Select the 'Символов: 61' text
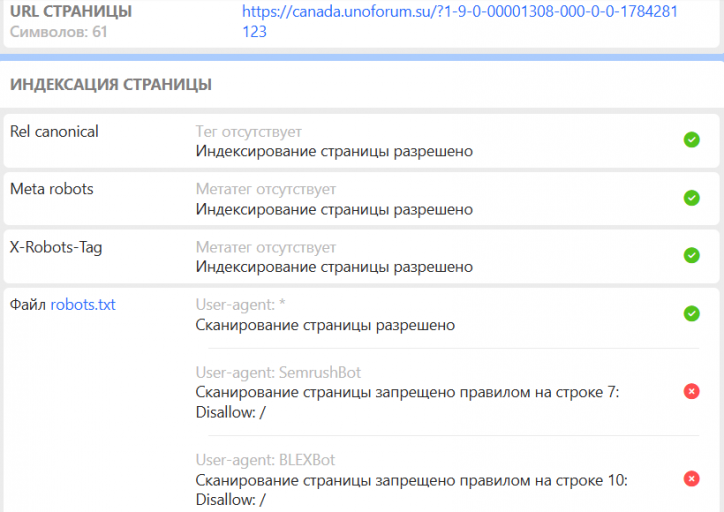 59,32
